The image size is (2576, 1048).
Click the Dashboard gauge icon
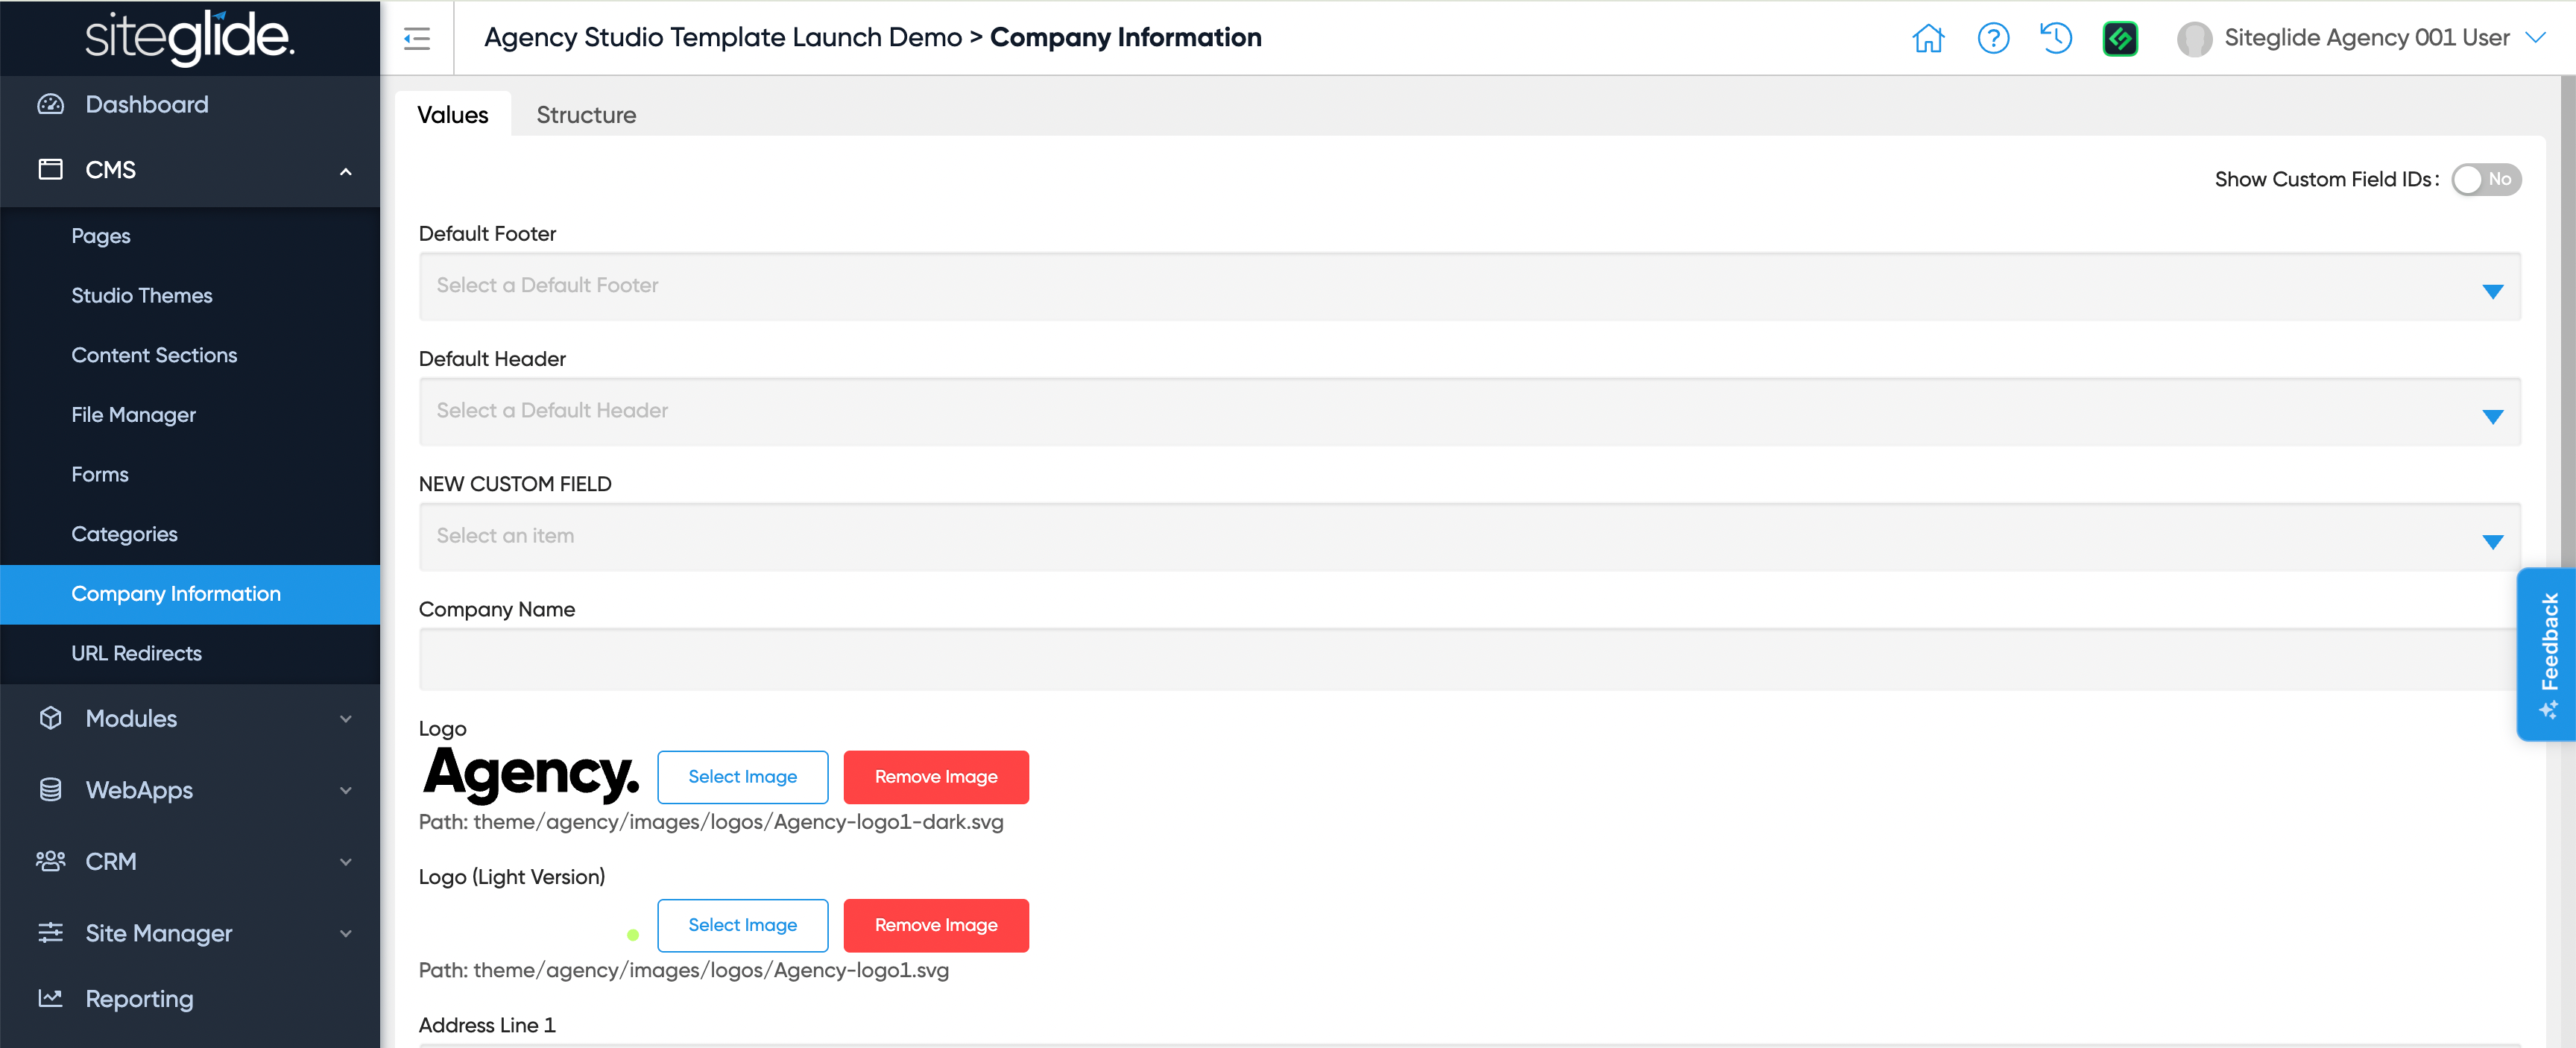50,104
